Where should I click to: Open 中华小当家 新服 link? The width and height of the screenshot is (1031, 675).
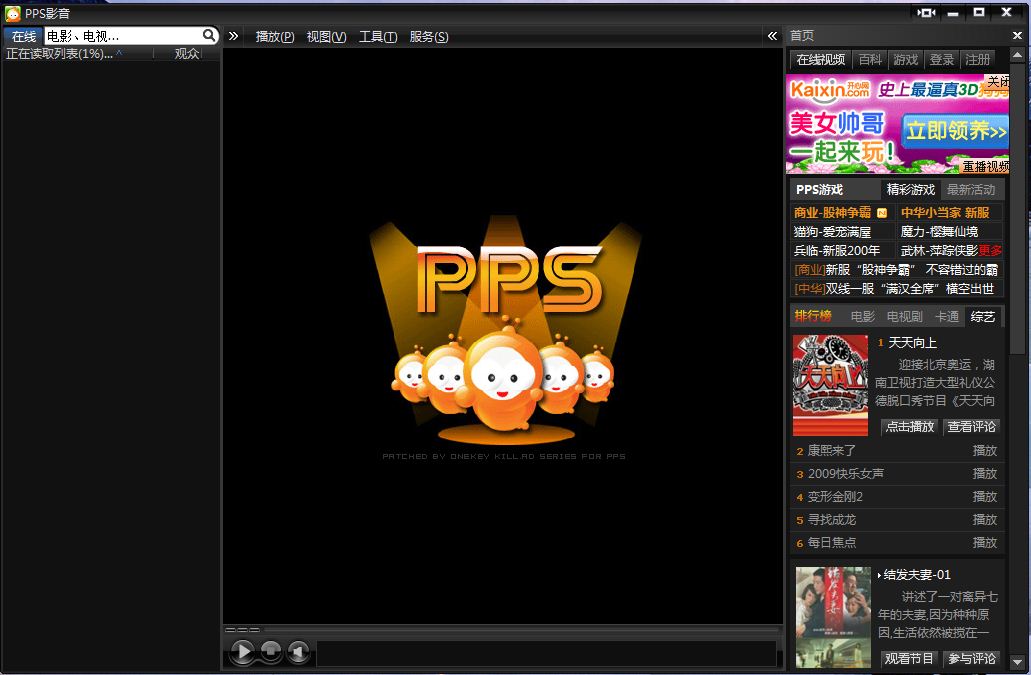(x=945, y=212)
